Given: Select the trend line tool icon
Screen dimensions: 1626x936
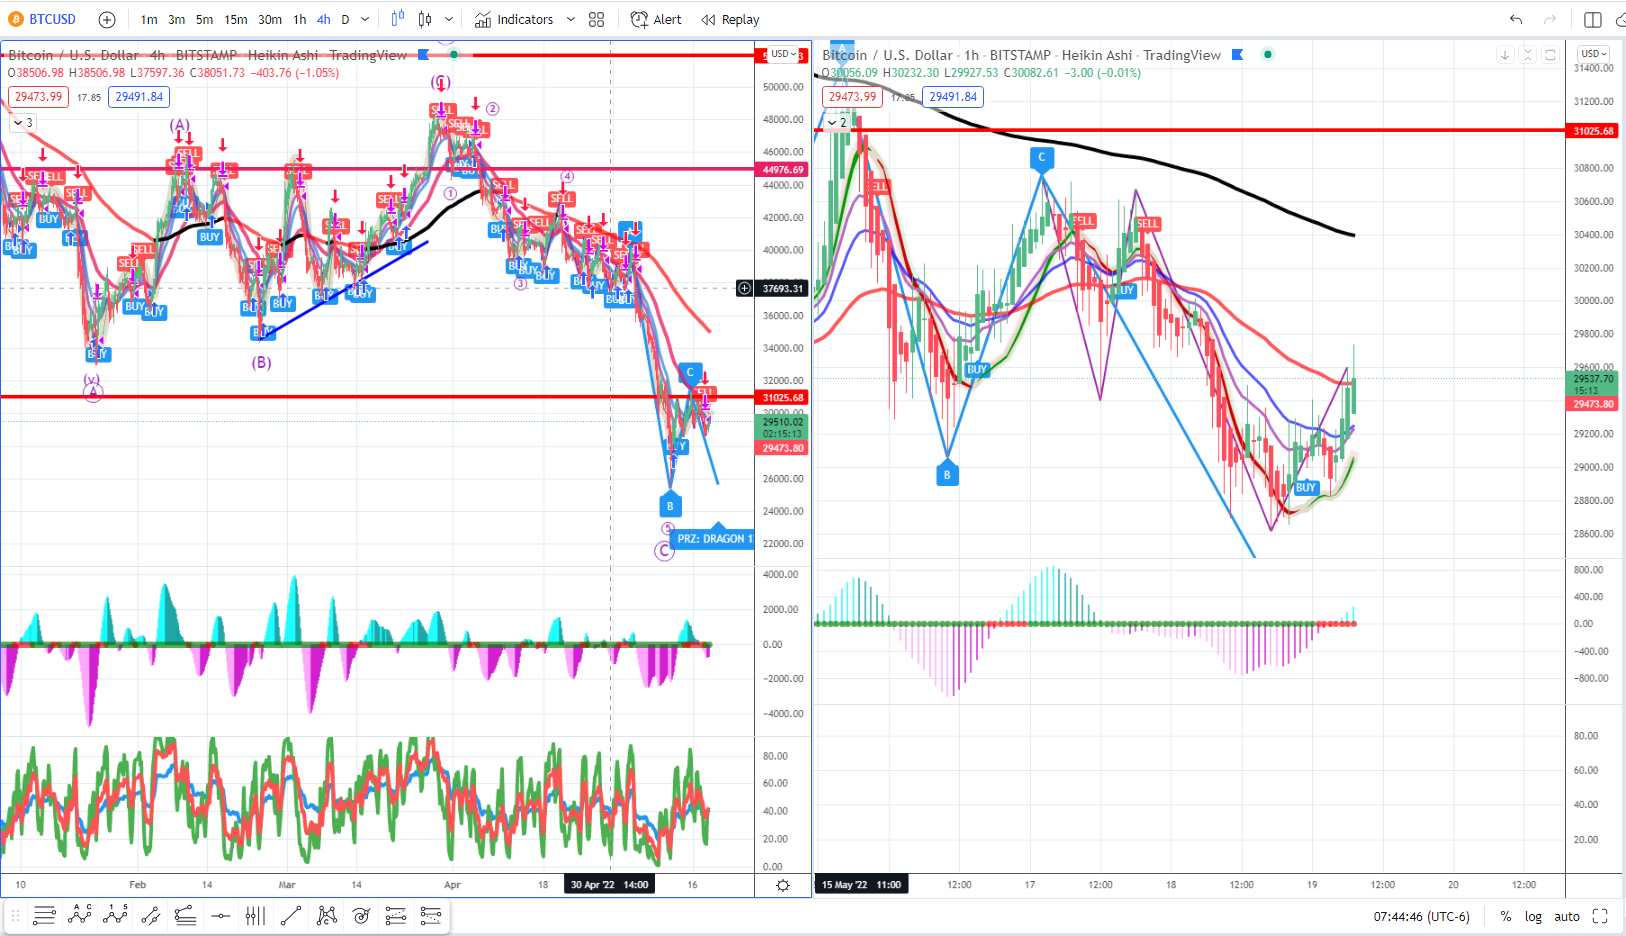Looking at the screenshot, I should (291, 915).
